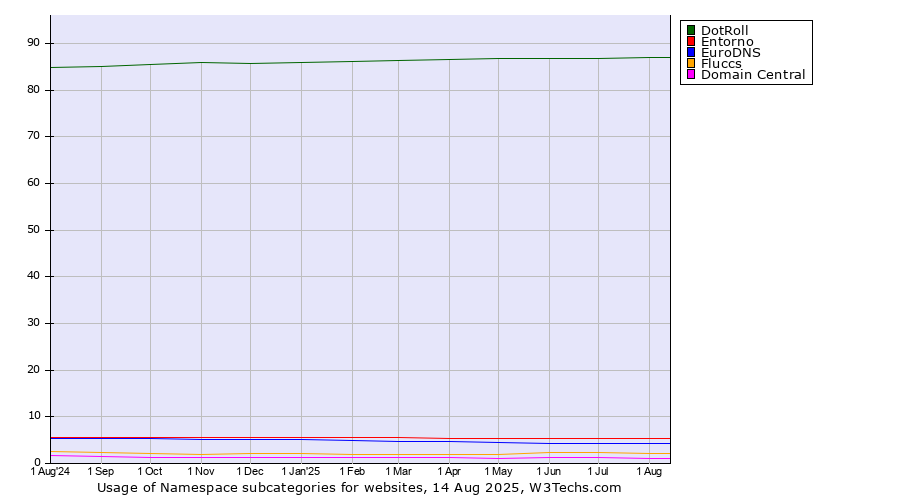
Task: Click the magenta Domain Central legend swatch
Action: click(691, 74)
